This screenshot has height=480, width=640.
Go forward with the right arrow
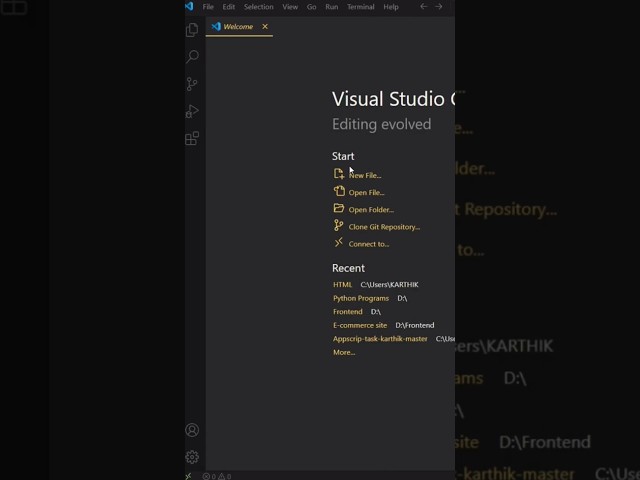438,6
